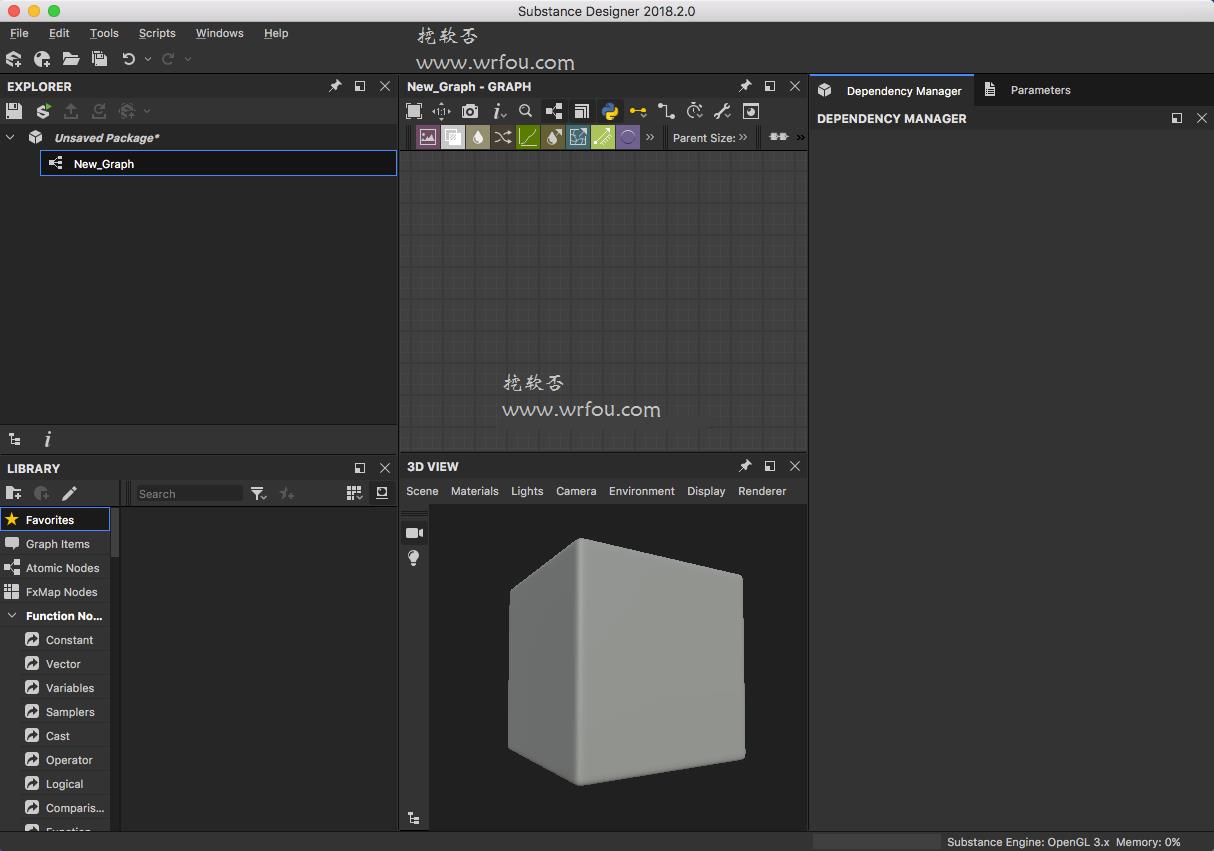Click the 3D View camera icon

click(x=414, y=533)
